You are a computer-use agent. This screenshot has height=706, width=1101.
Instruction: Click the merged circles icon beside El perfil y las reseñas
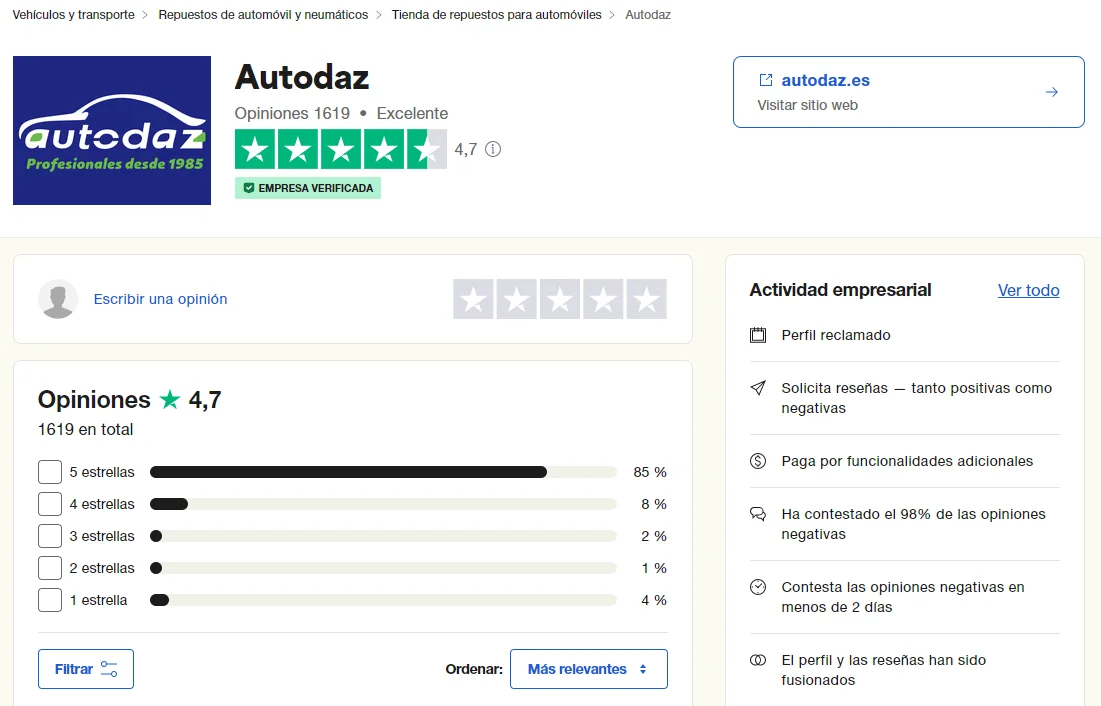[758, 660]
